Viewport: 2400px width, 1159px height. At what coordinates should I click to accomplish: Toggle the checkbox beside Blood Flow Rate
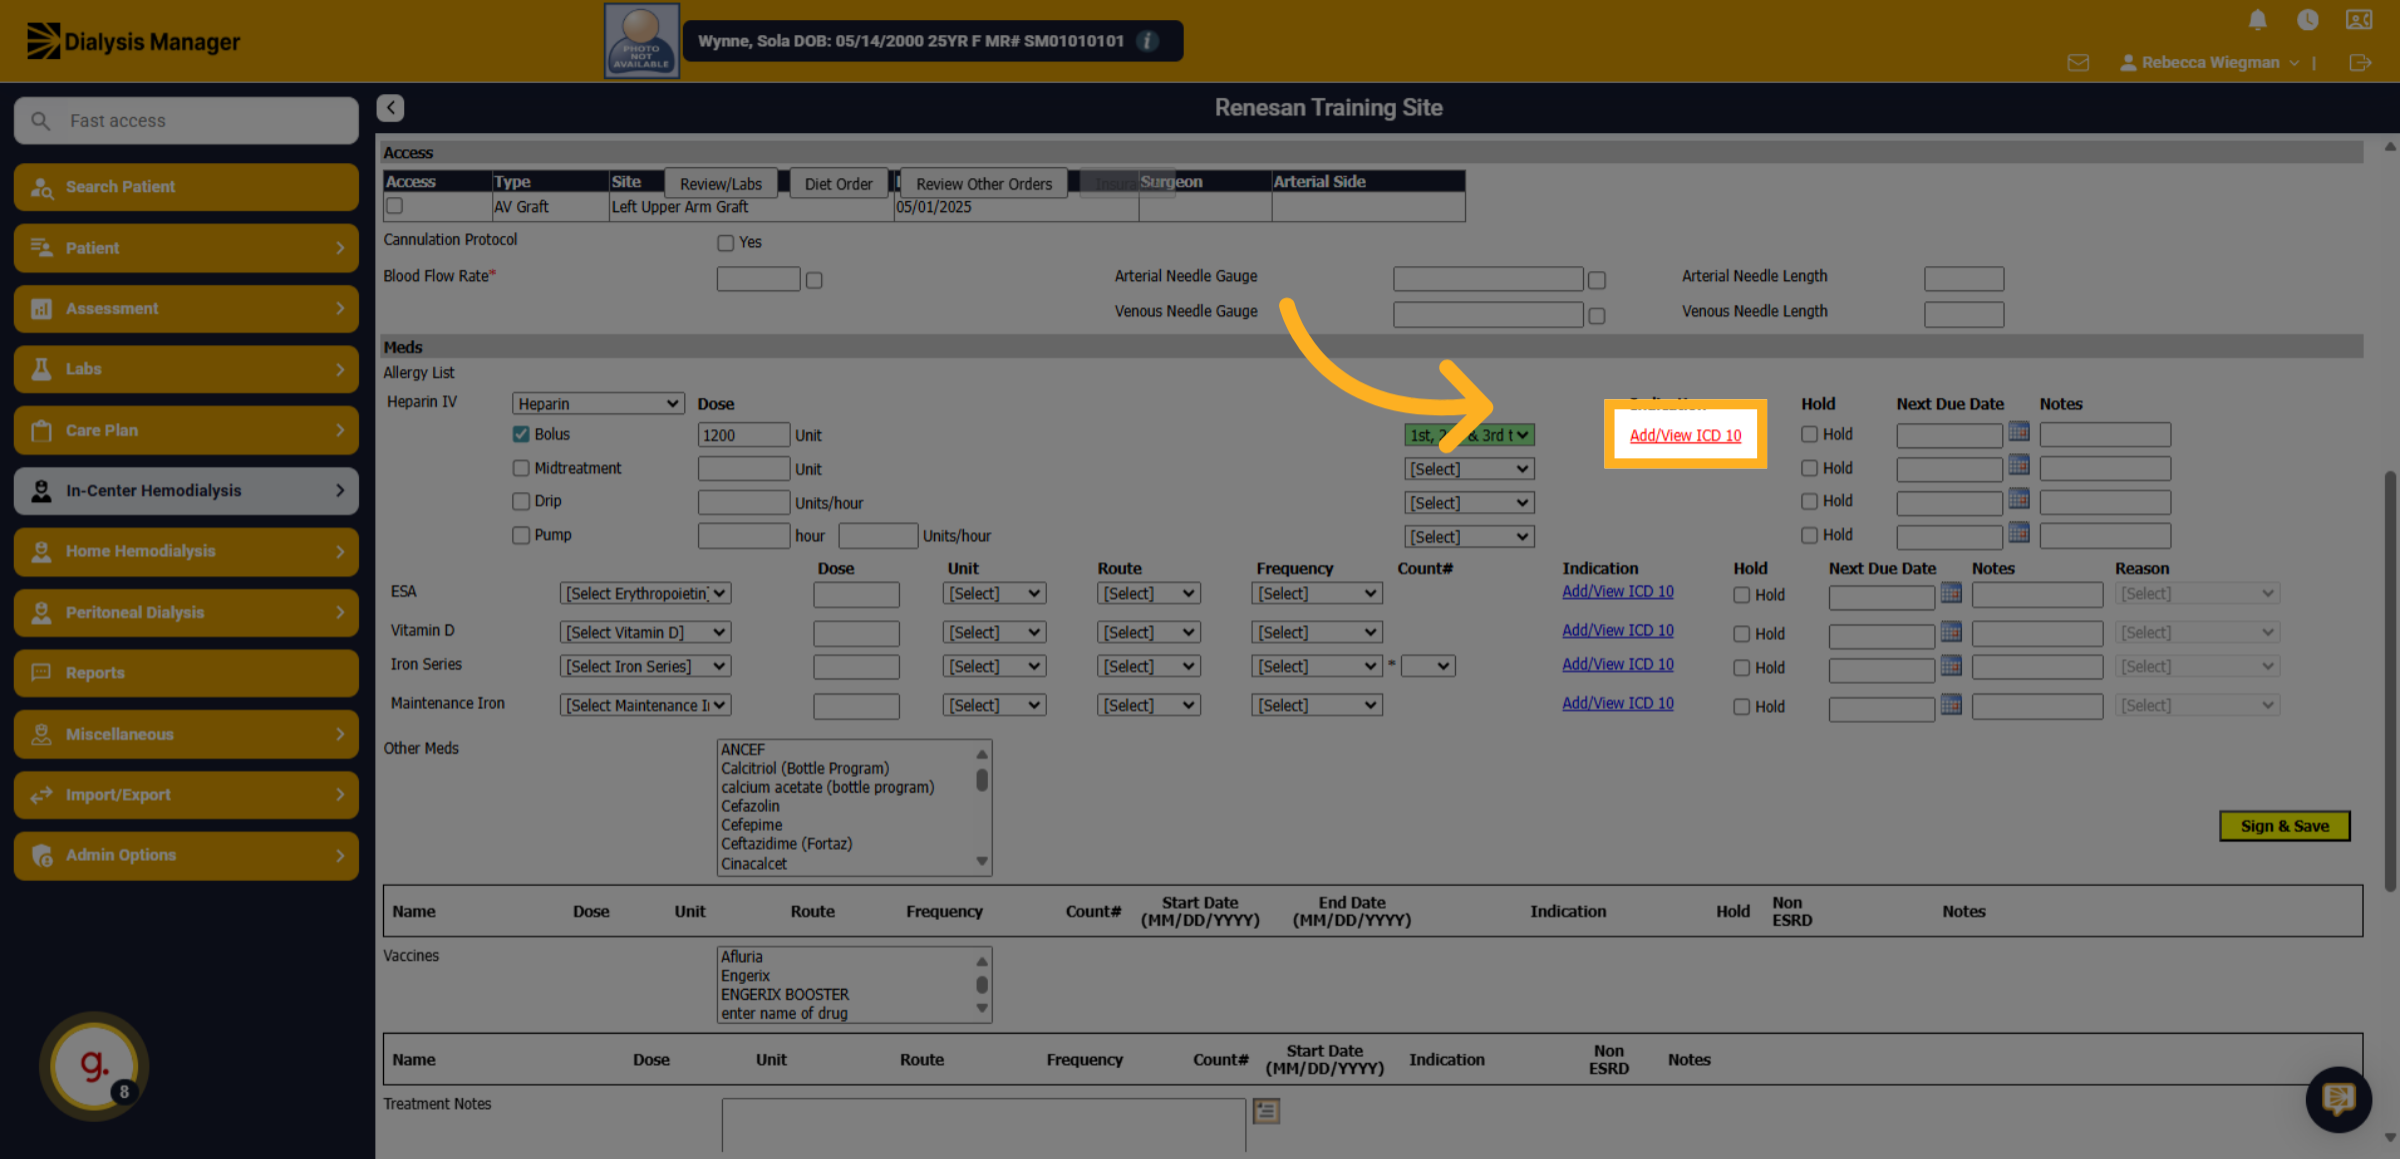tap(814, 280)
